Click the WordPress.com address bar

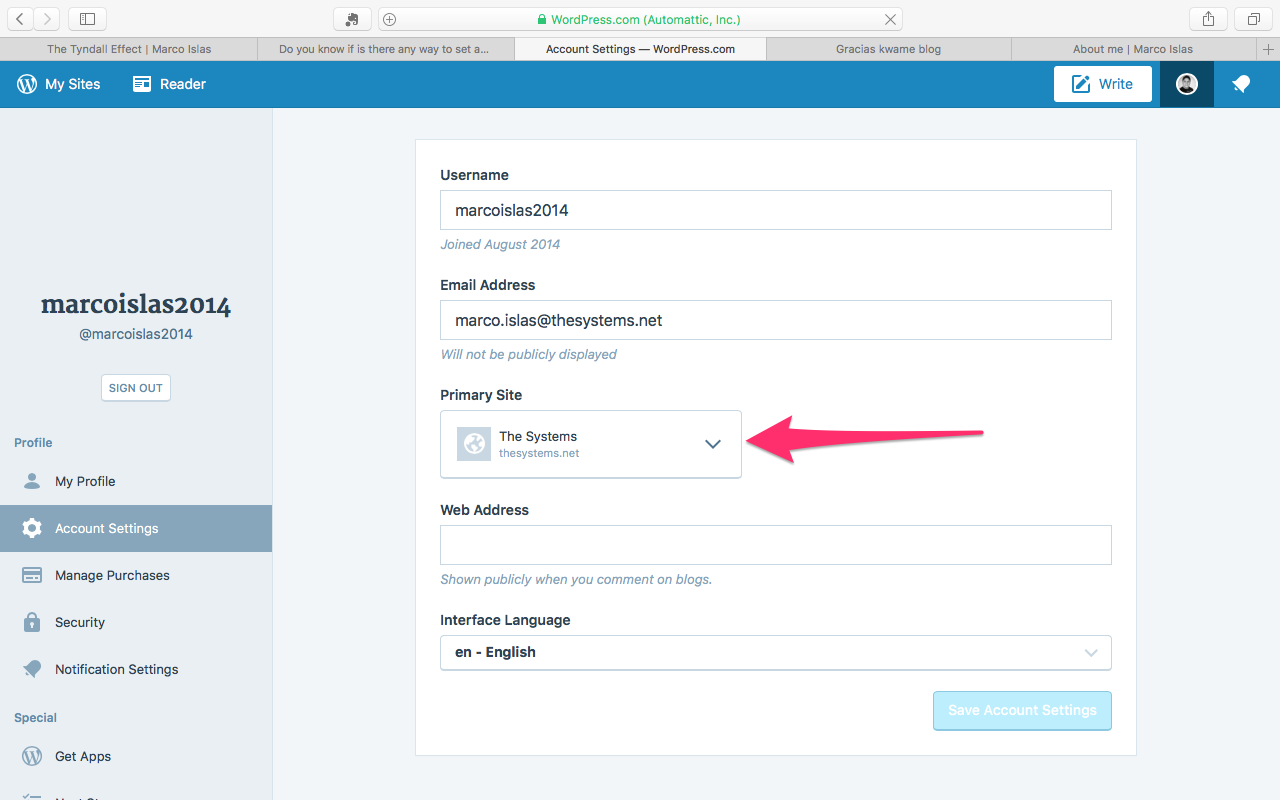pos(640,19)
